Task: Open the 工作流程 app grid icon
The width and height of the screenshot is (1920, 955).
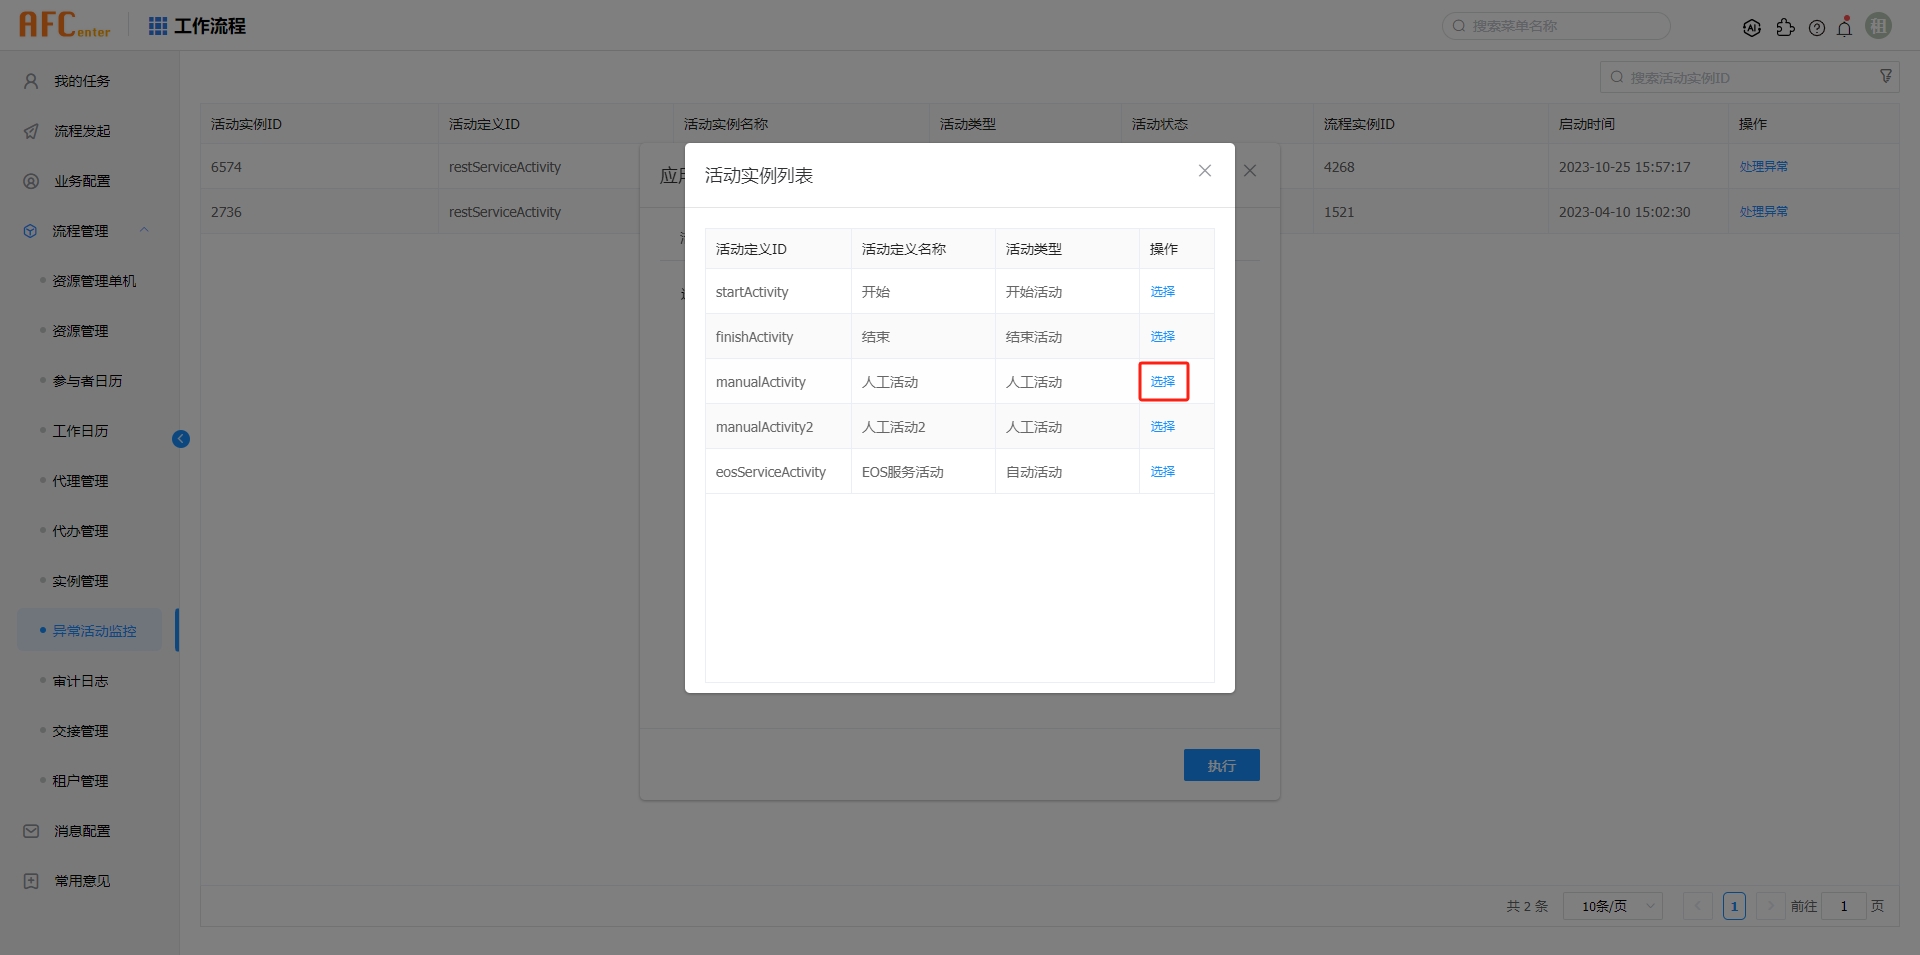Action: pyautogui.click(x=158, y=26)
